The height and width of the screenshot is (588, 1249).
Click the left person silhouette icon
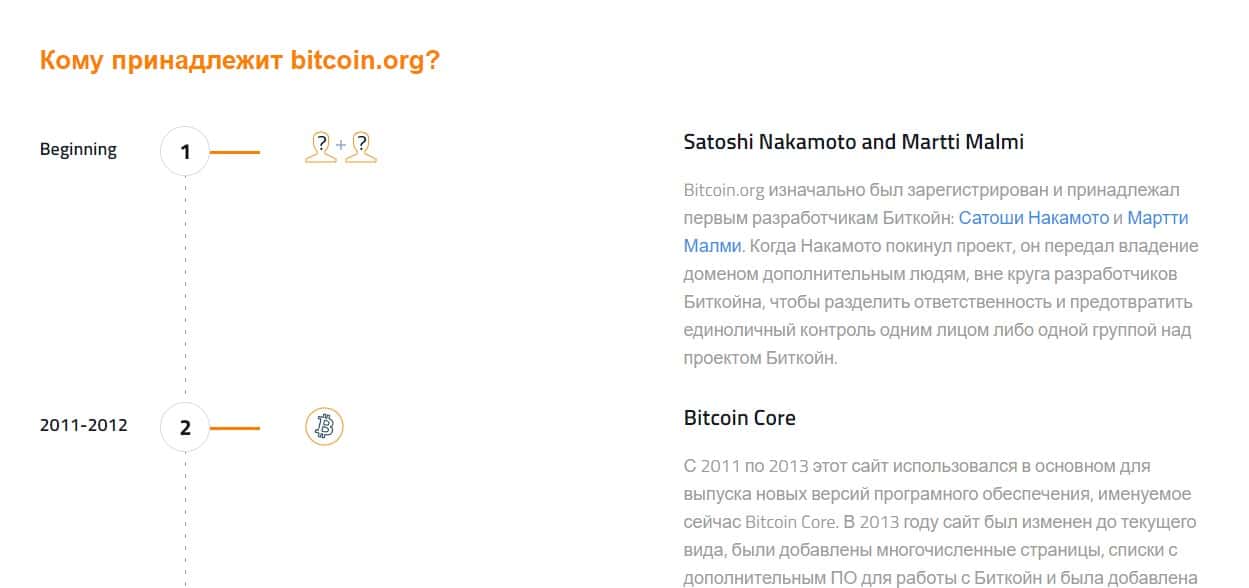320,147
